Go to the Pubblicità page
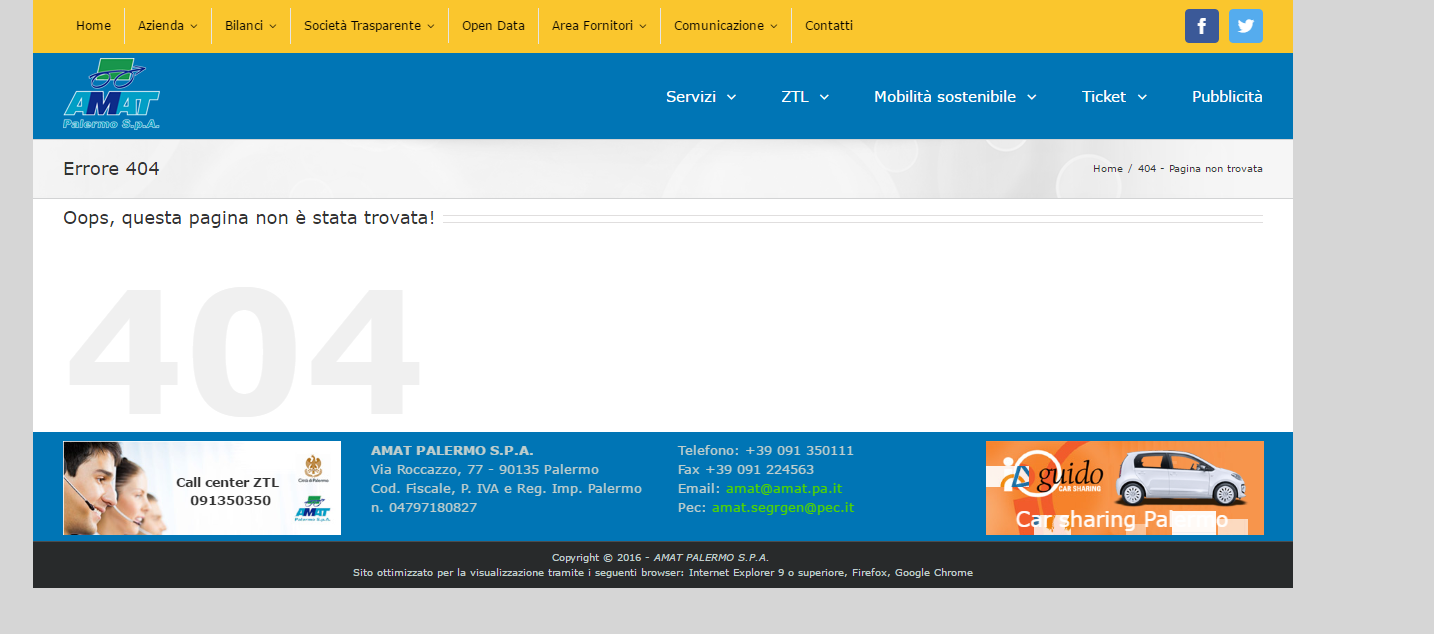1434x634 pixels. pyautogui.click(x=1227, y=97)
